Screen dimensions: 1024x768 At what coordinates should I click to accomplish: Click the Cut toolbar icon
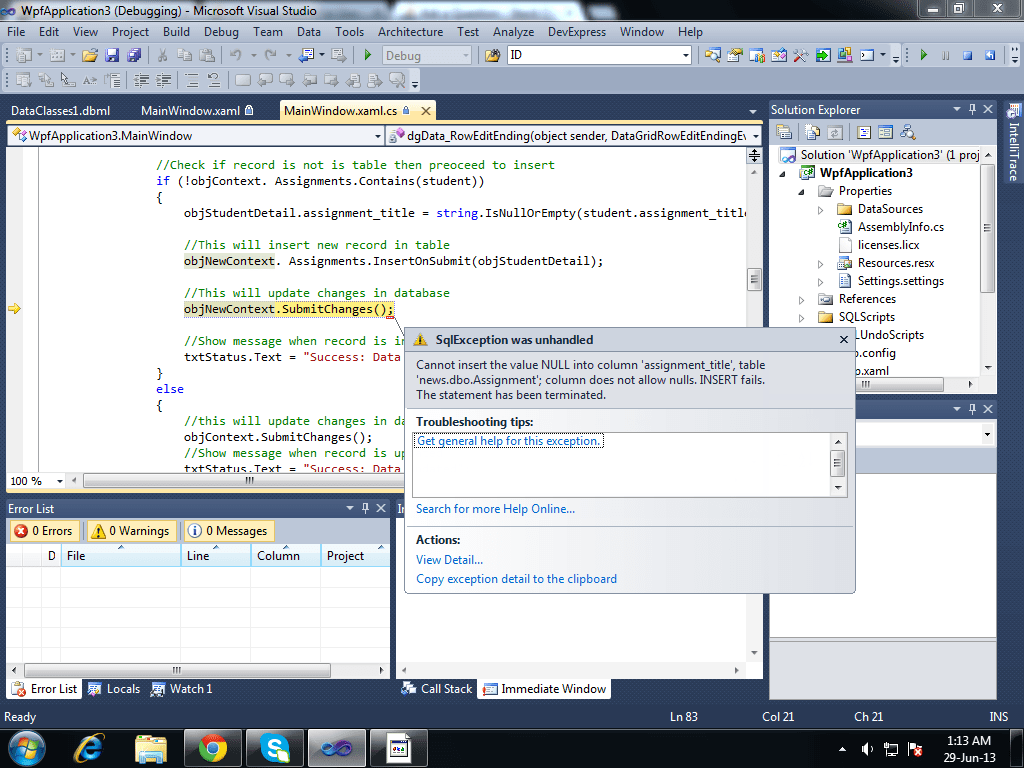point(163,56)
